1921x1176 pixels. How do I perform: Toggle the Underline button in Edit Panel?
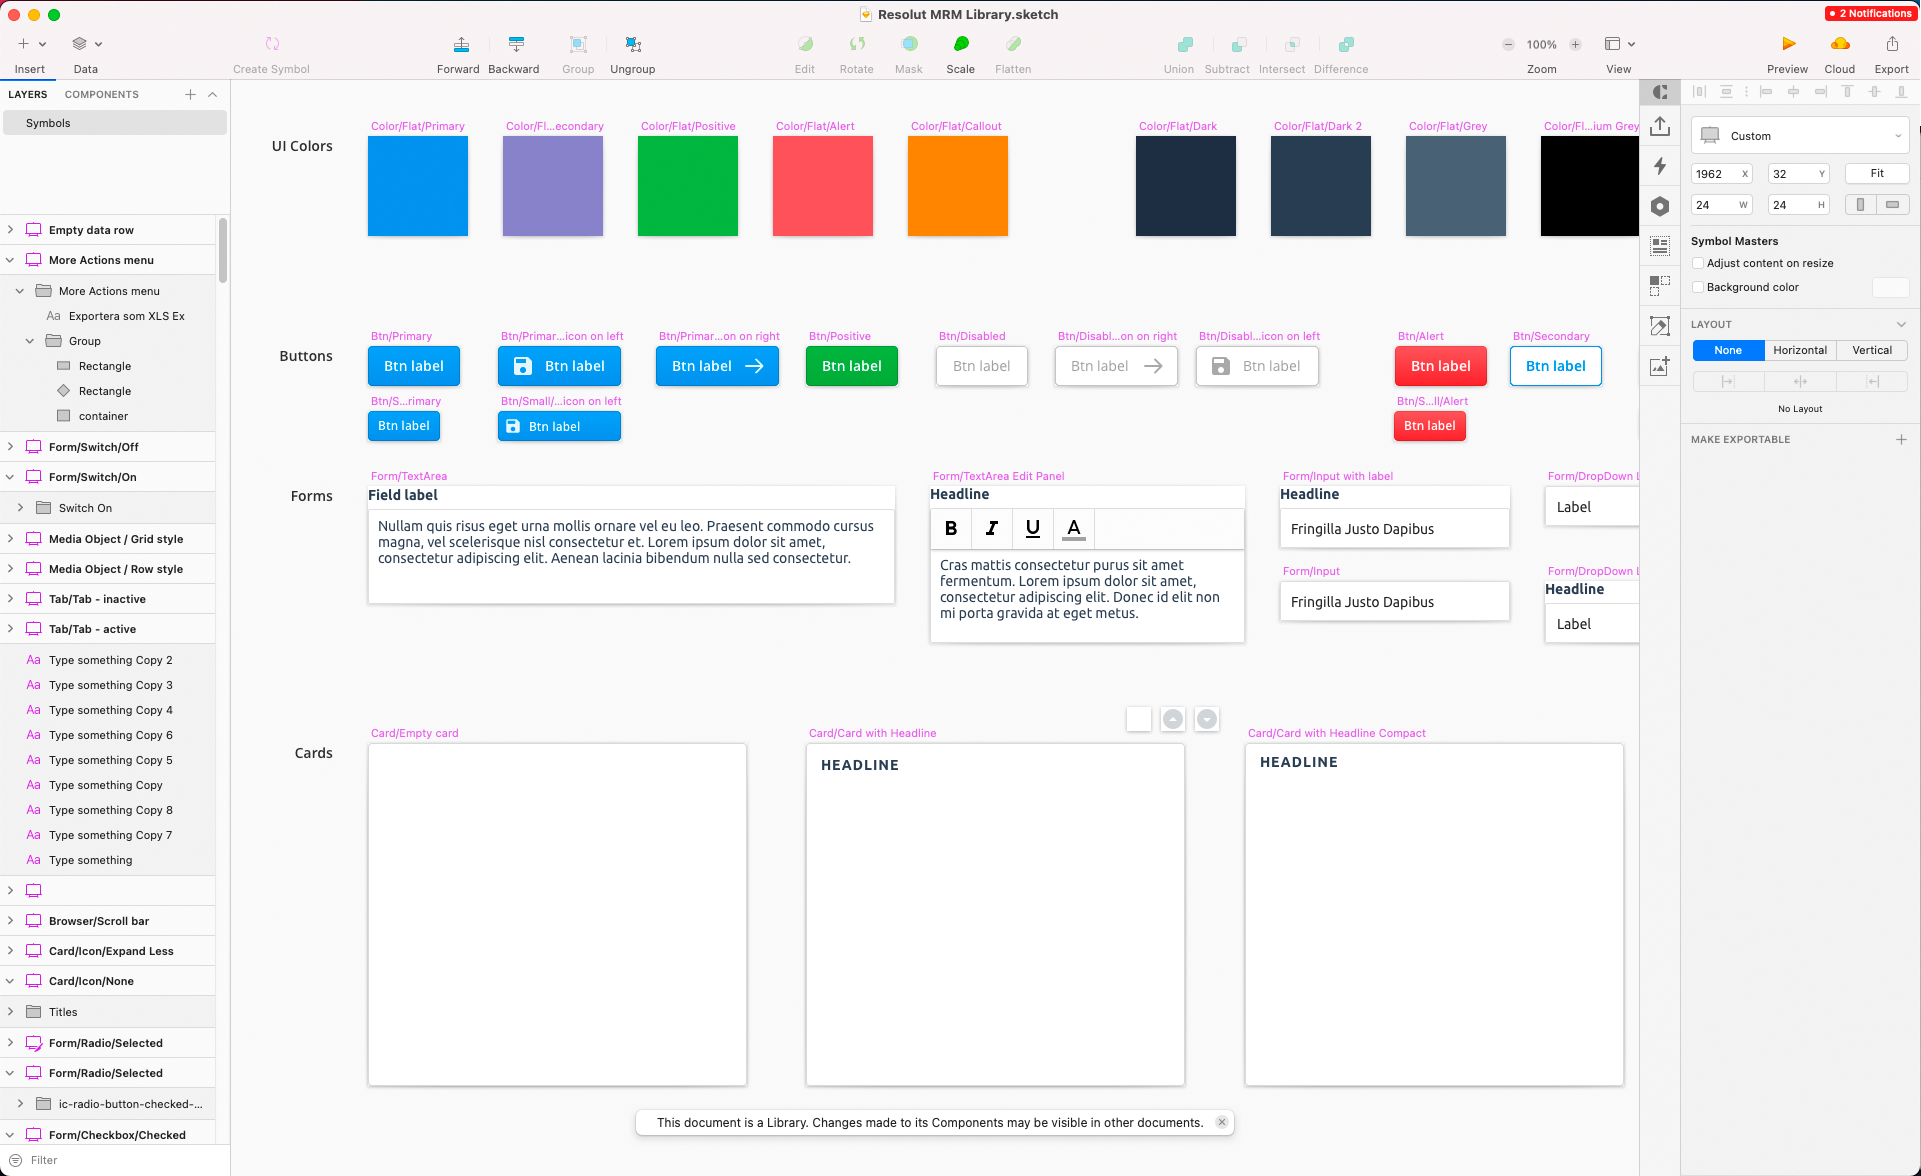[x=1033, y=528]
